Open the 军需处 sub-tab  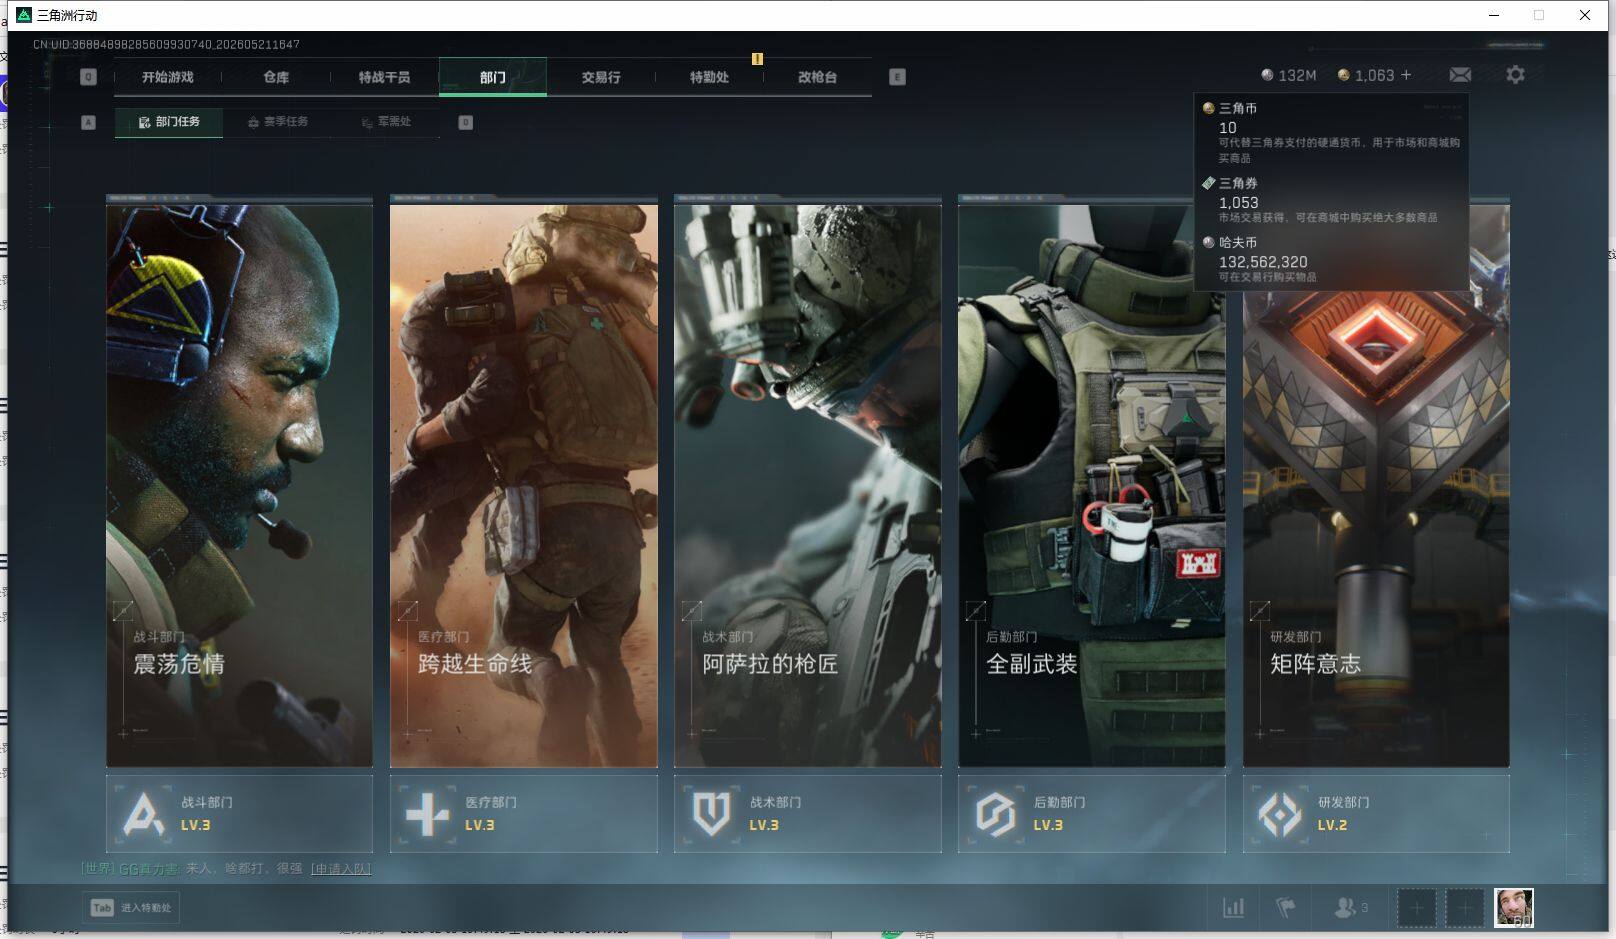coord(387,122)
